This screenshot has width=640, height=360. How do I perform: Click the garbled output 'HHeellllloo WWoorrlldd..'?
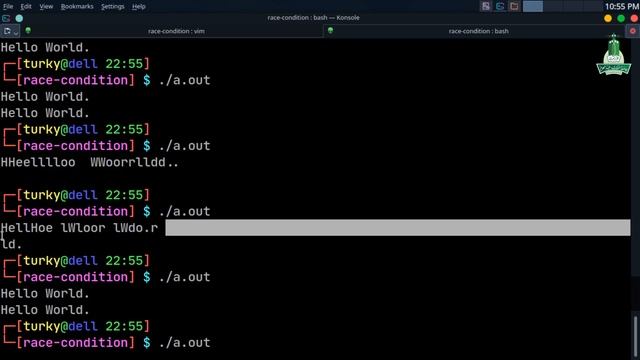pos(89,162)
